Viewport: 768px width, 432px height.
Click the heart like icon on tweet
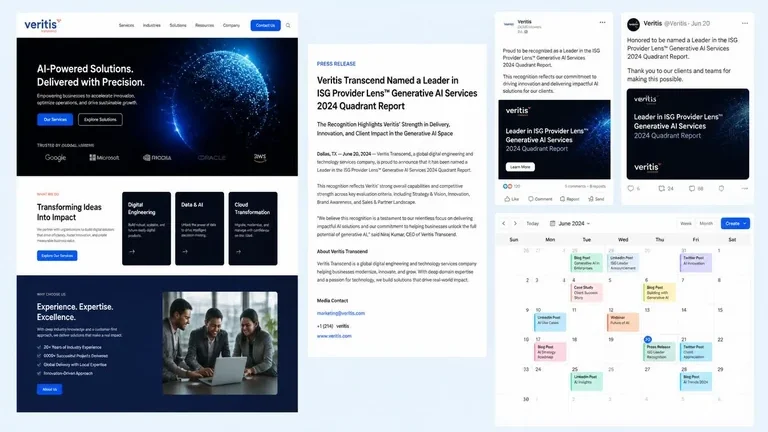630,189
